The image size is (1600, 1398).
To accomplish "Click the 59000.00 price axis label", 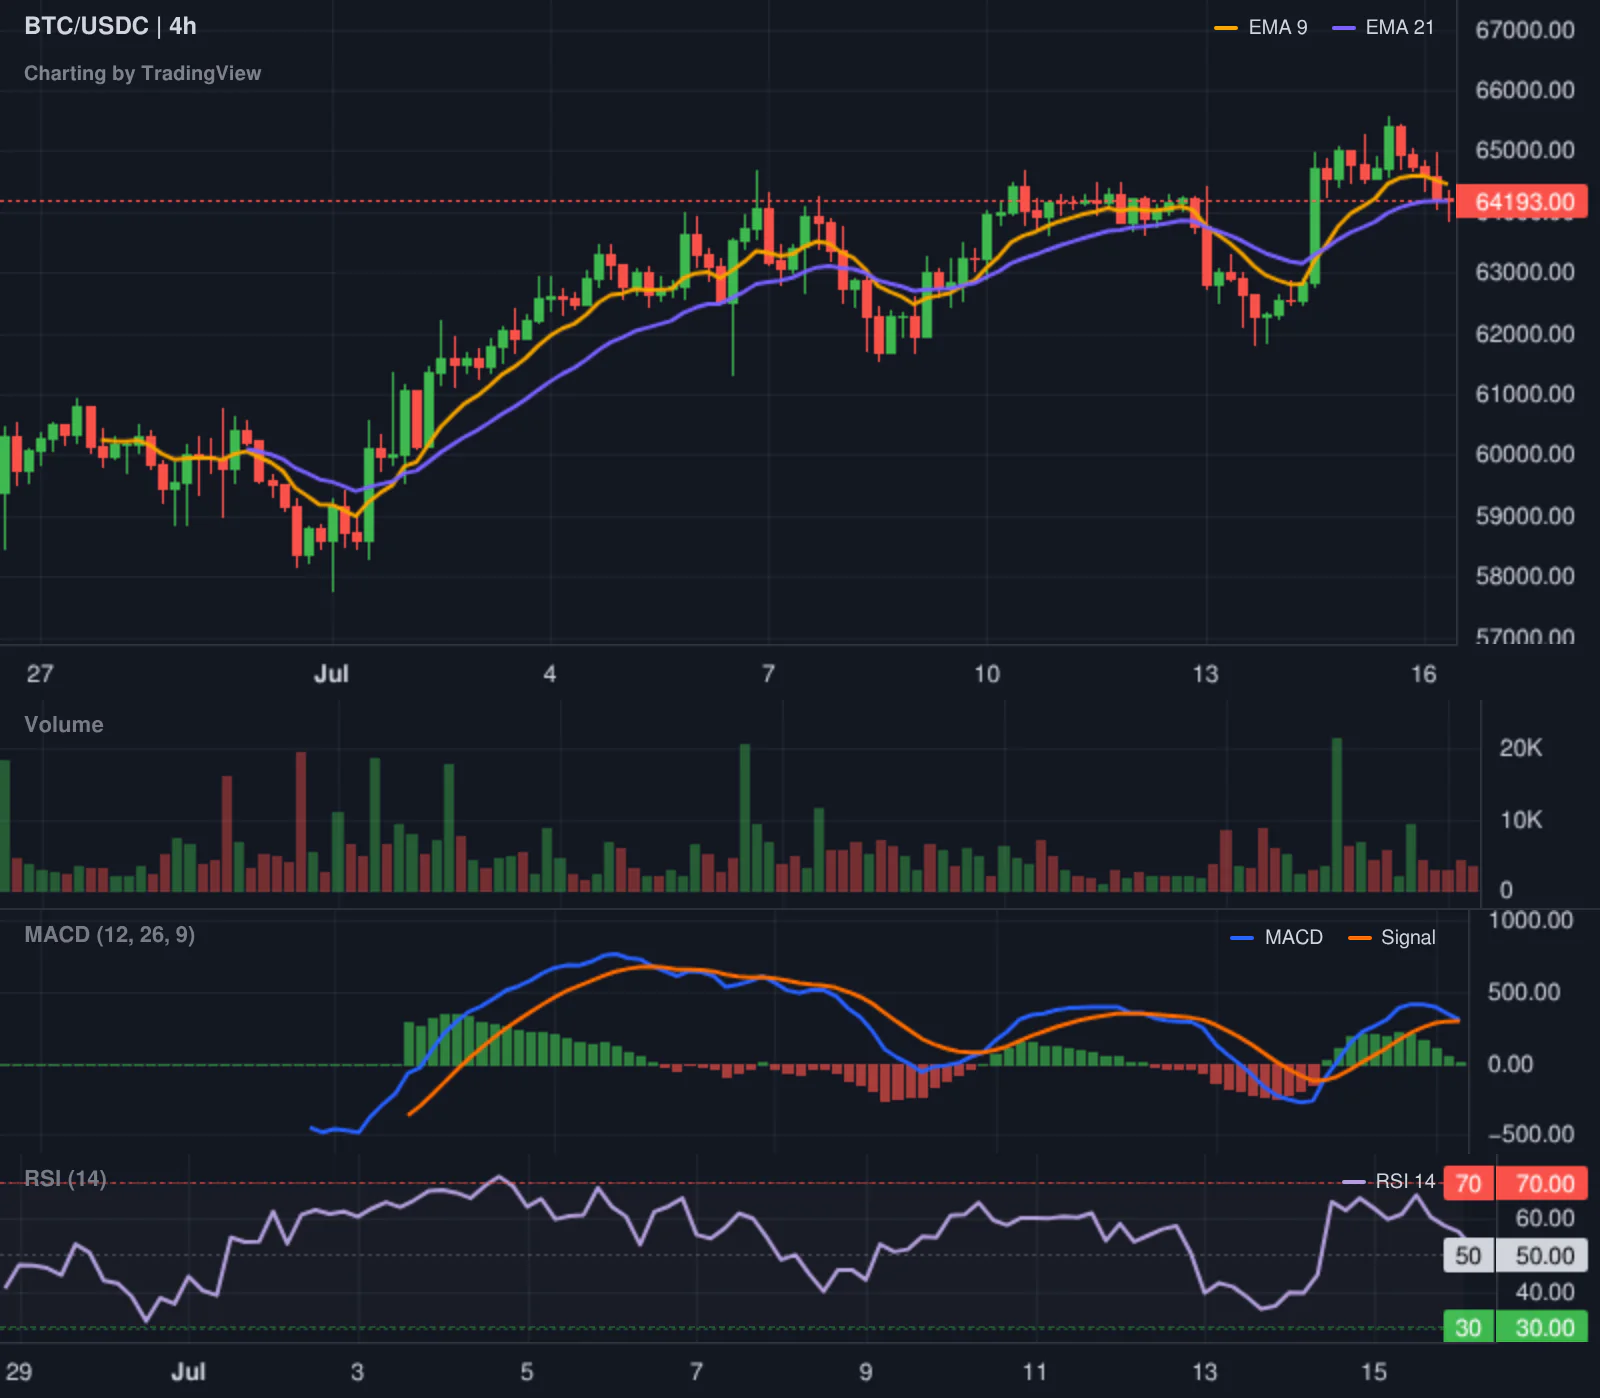I will coord(1525,516).
